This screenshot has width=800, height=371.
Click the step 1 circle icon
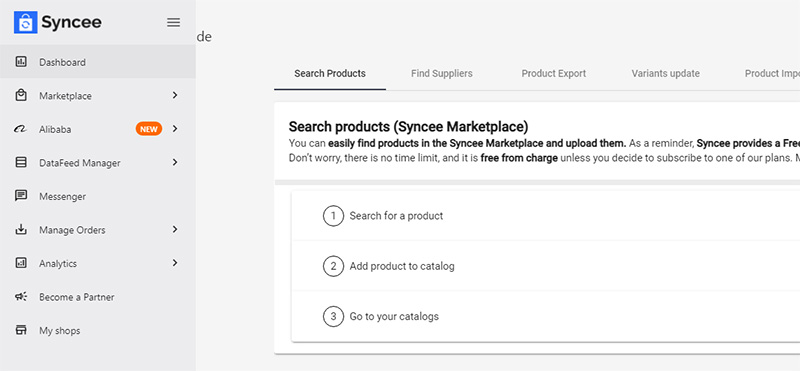pyautogui.click(x=333, y=216)
